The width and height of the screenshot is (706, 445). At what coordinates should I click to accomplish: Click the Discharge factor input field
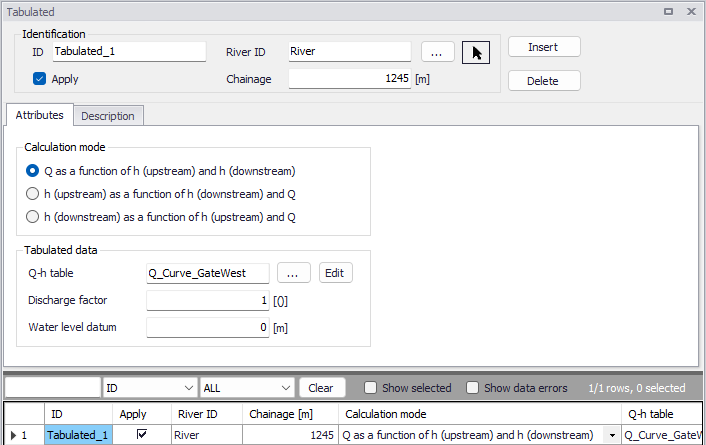pyautogui.click(x=208, y=300)
